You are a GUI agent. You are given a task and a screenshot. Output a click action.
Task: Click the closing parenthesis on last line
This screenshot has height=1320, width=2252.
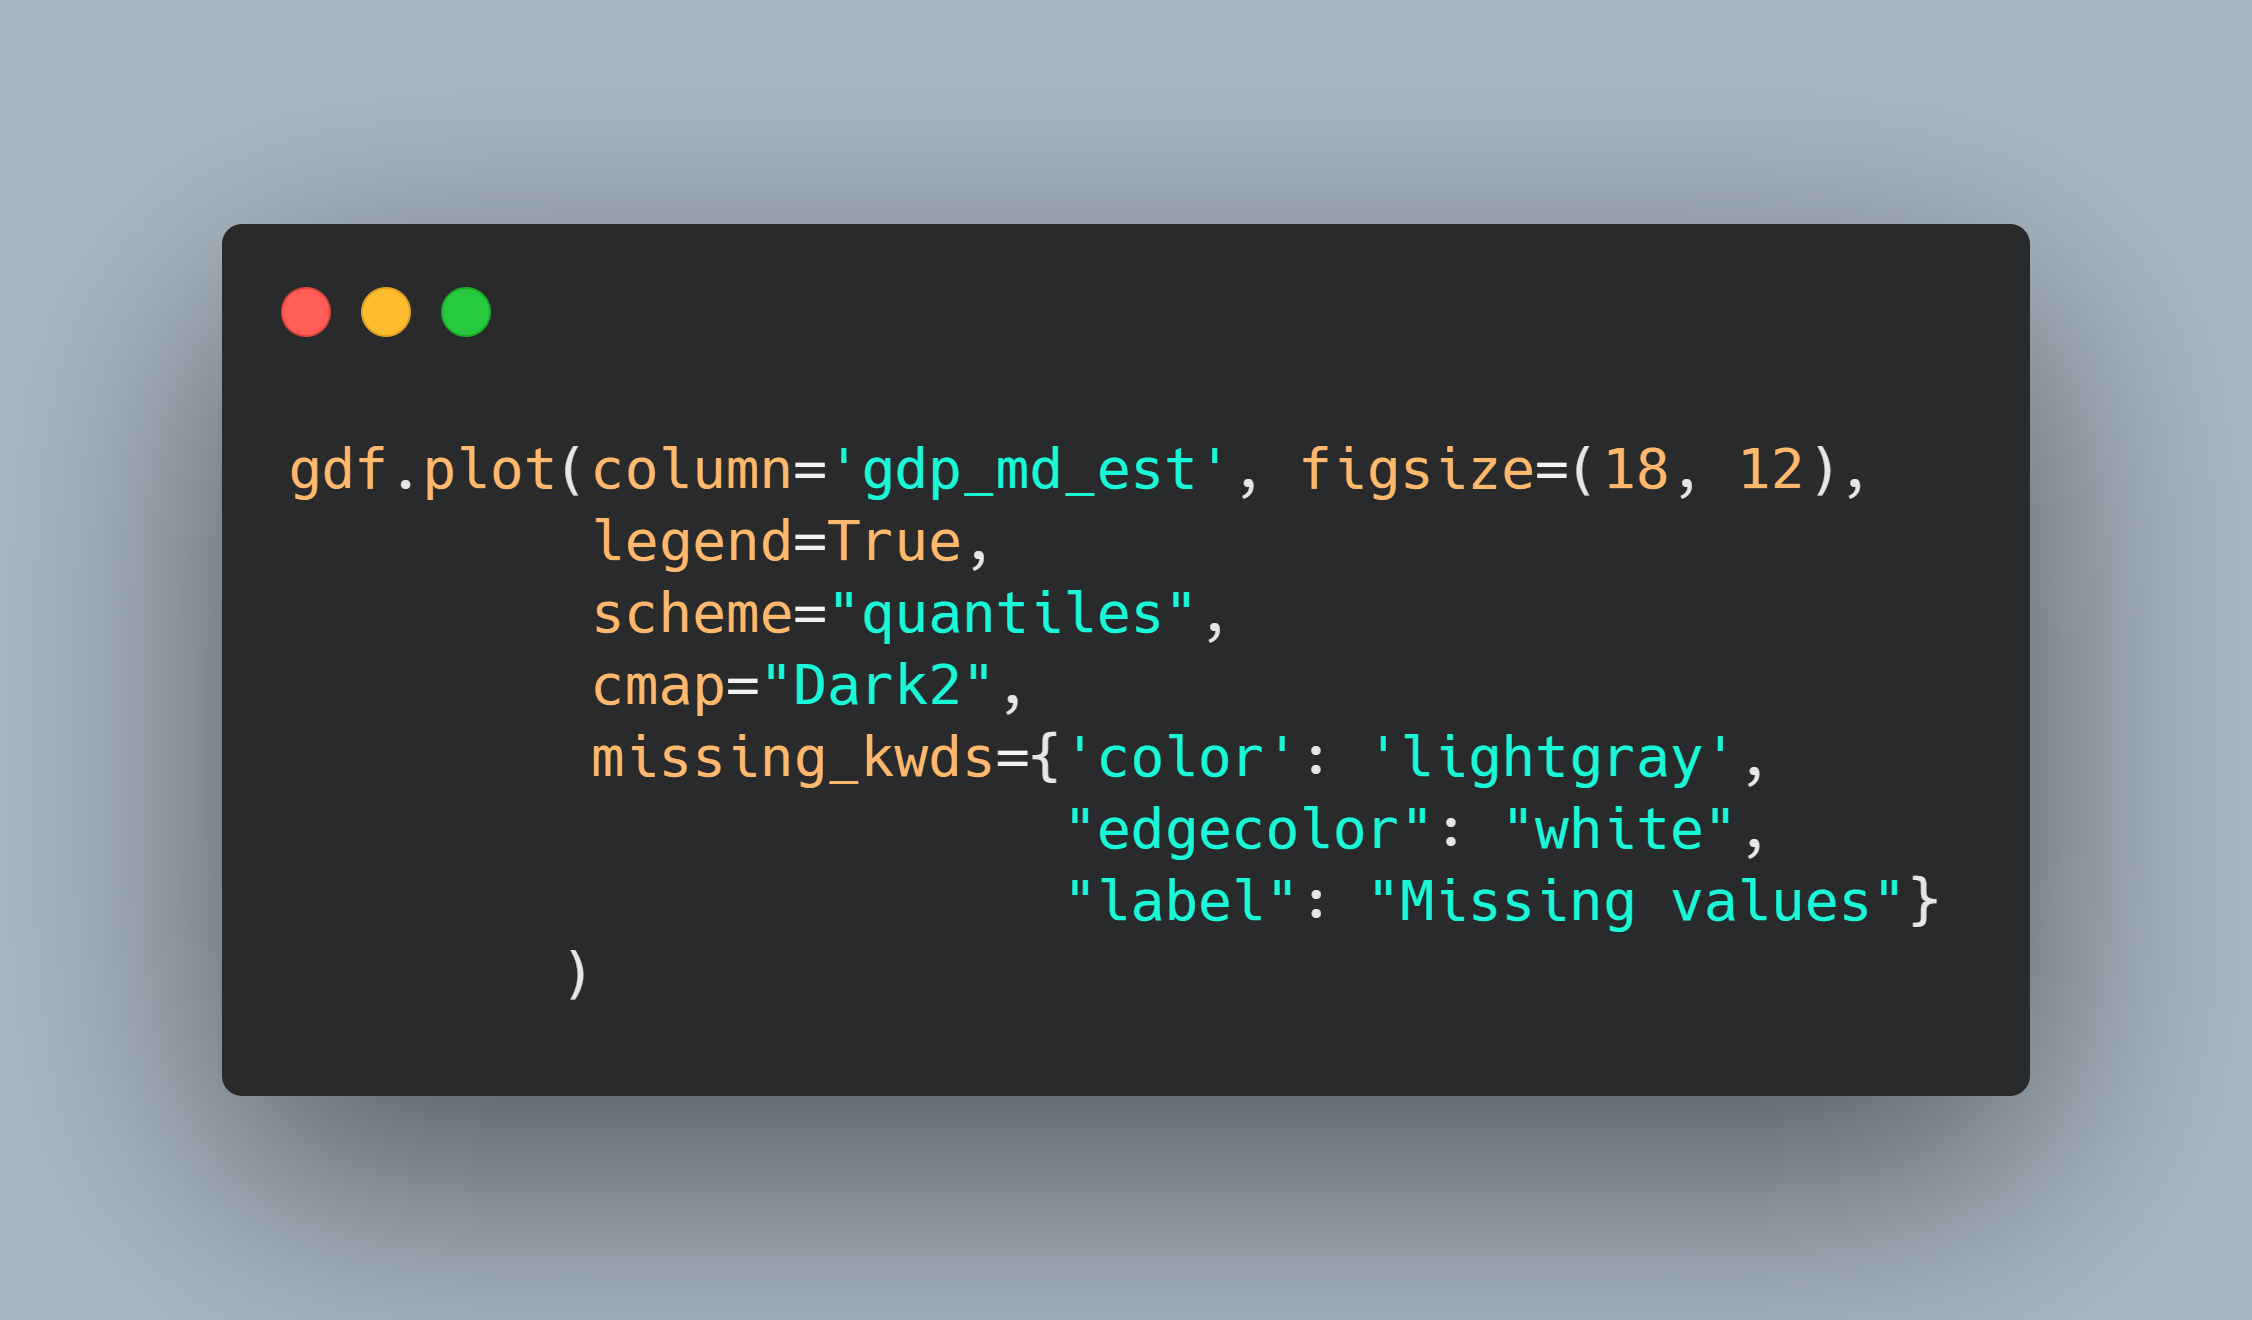click(x=577, y=975)
